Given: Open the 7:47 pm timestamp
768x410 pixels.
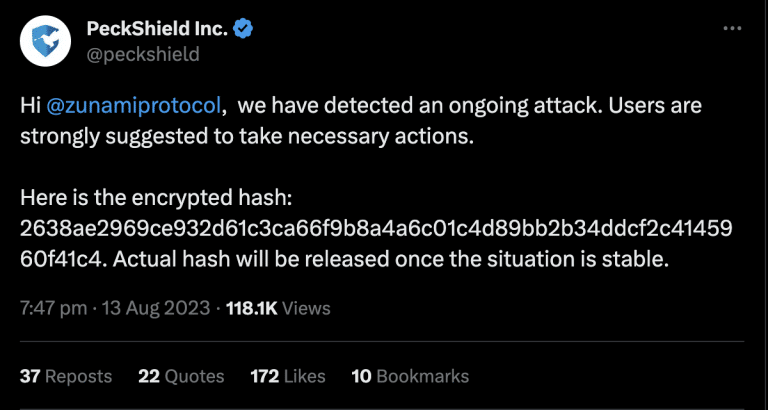Looking at the screenshot, I should click(x=53, y=309).
